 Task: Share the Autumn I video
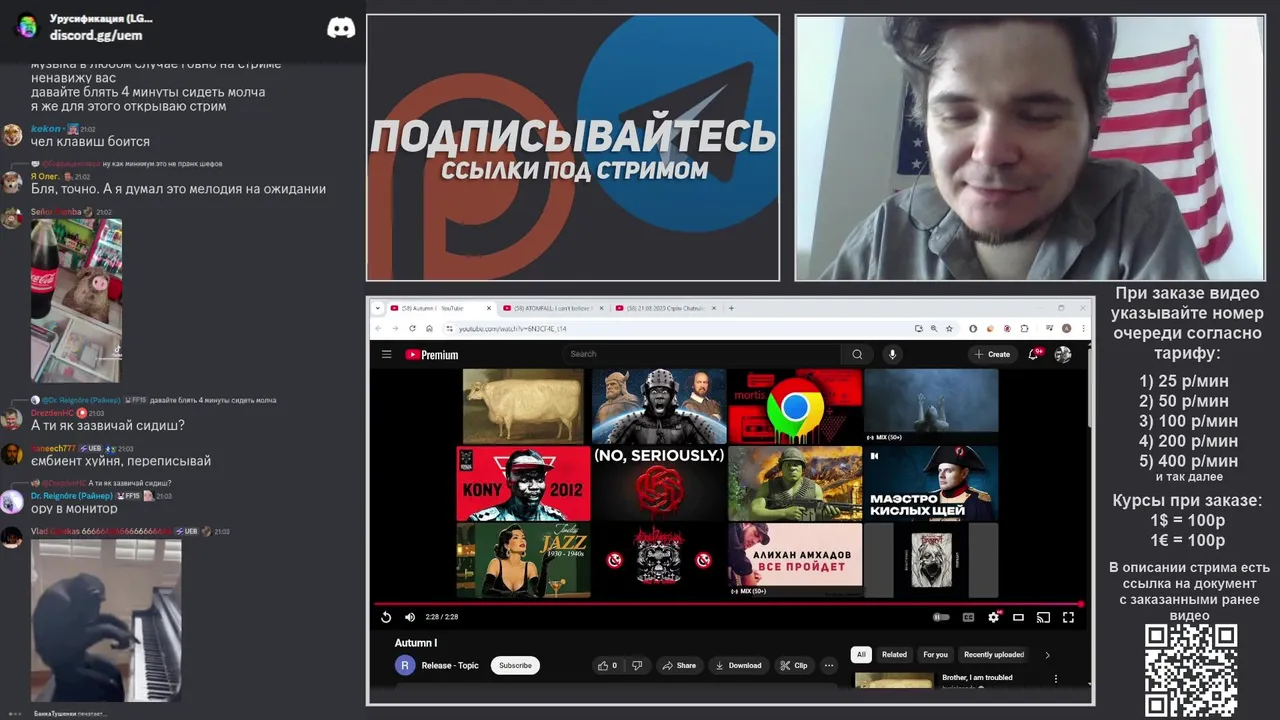click(679, 665)
